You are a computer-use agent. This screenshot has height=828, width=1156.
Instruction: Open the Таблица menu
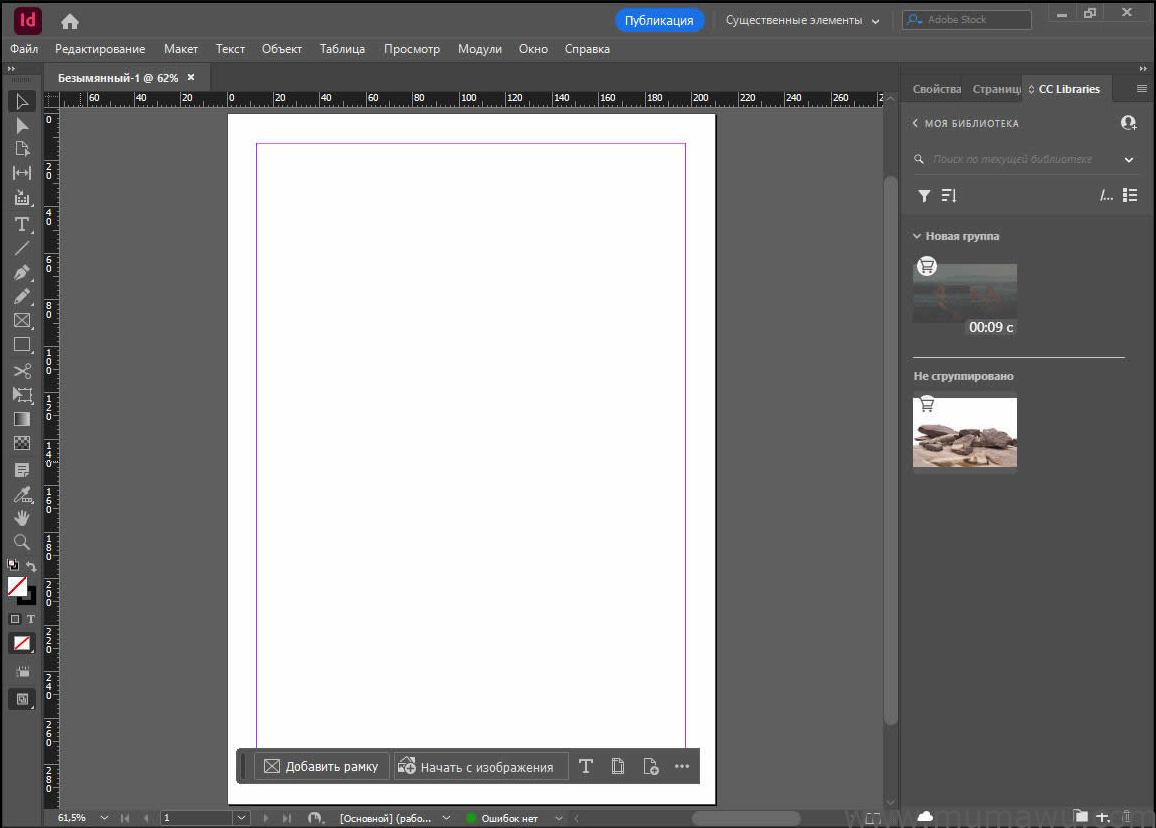(x=342, y=48)
